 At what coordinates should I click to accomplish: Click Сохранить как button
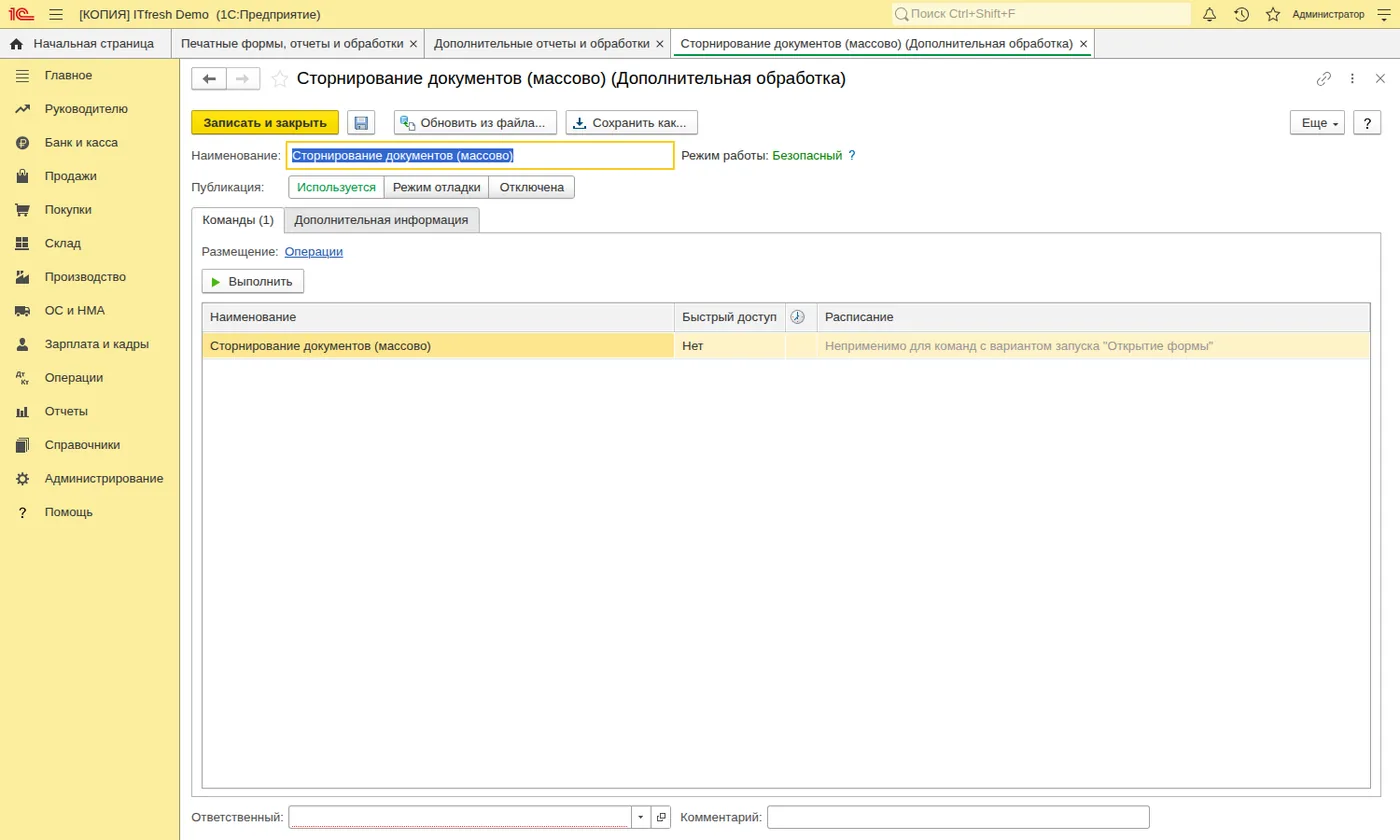[x=632, y=123]
